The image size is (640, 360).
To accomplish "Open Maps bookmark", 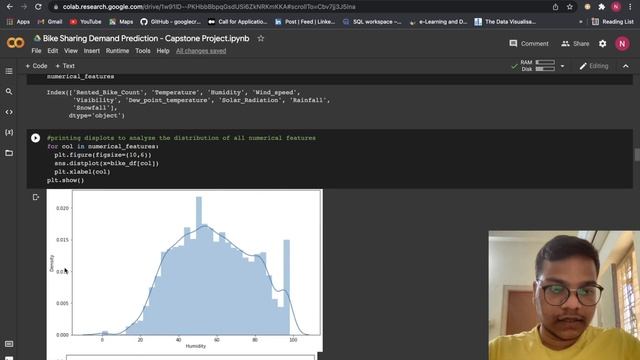I will pos(121,22).
